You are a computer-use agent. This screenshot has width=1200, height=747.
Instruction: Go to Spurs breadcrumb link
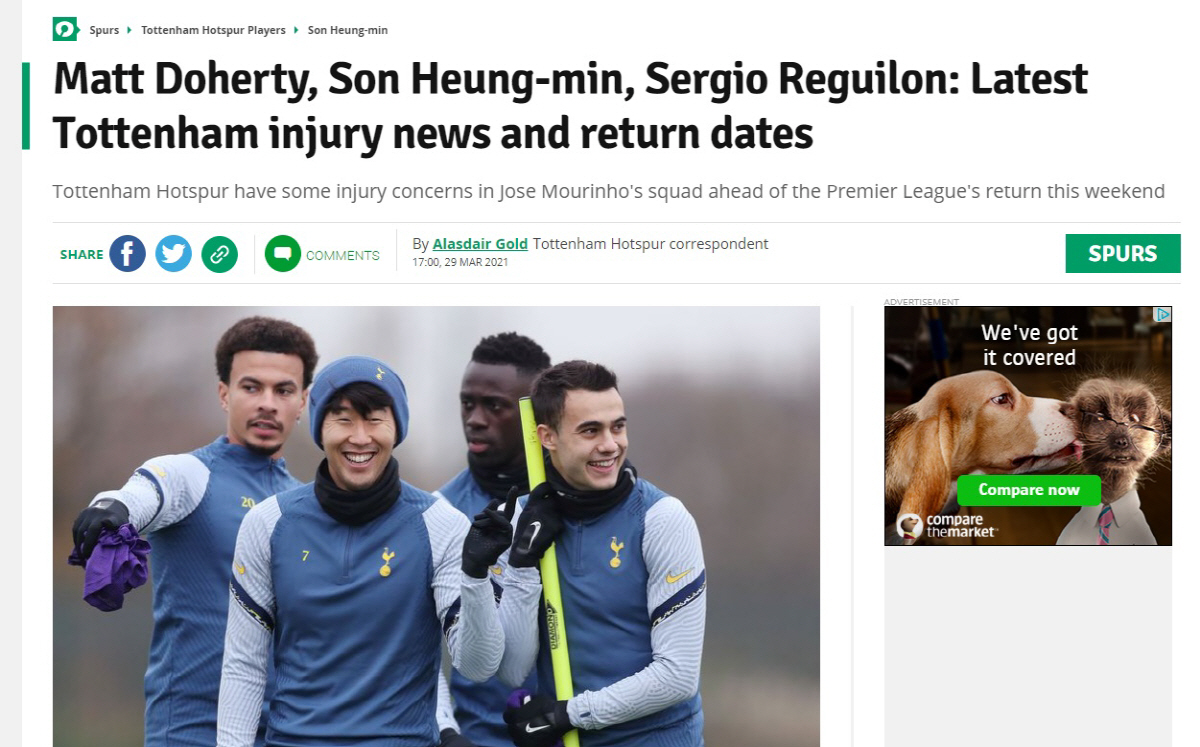point(104,30)
